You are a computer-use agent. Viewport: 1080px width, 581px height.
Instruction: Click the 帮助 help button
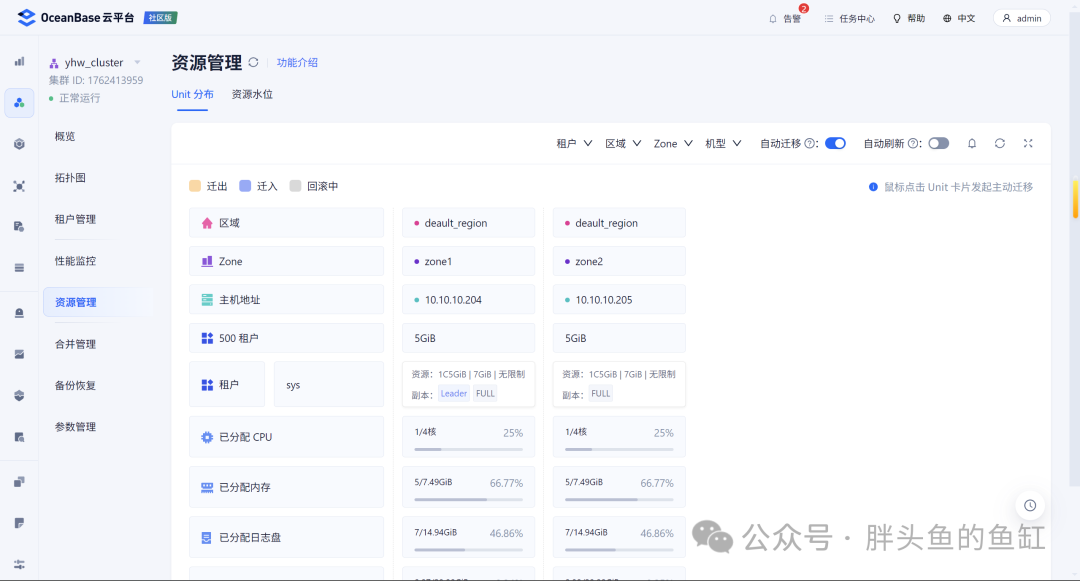pos(908,19)
